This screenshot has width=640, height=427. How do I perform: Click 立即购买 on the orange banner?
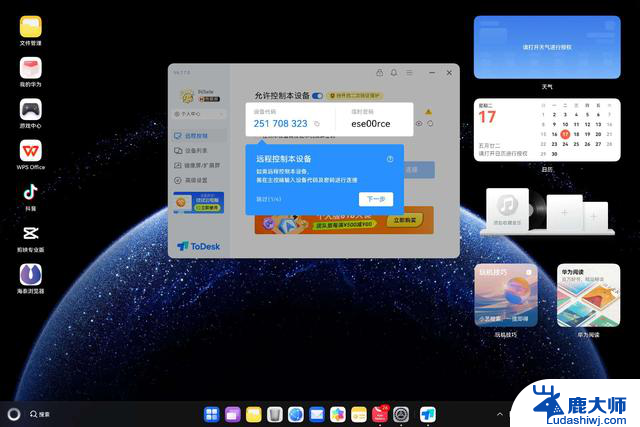(404, 220)
